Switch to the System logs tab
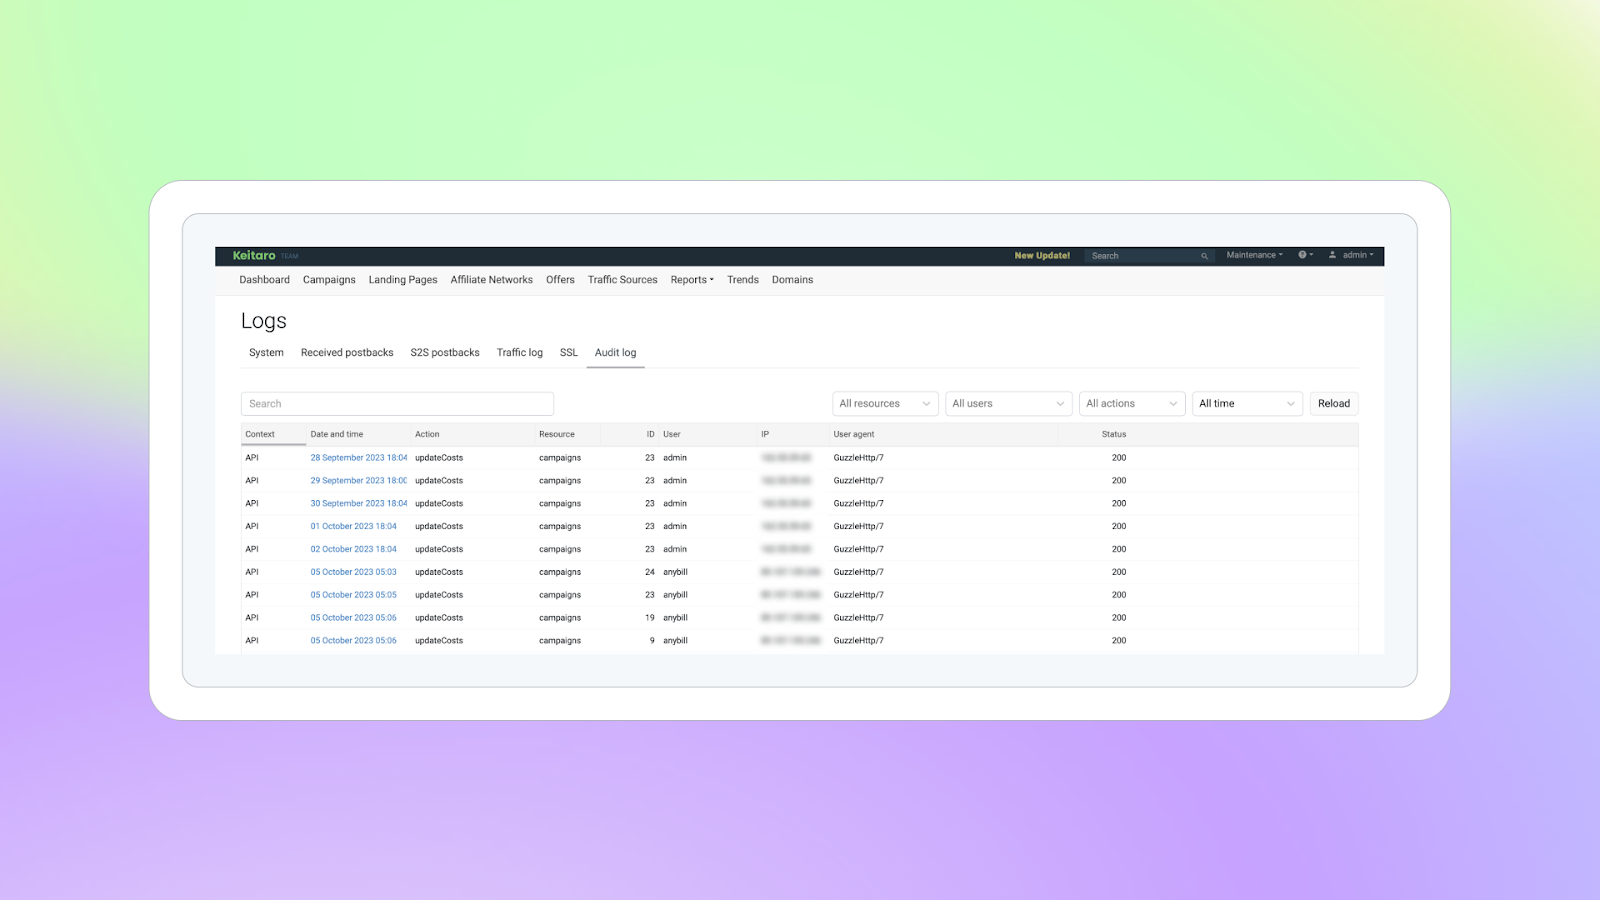The image size is (1600, 900). pyautogui.click(x=266, y=353)
